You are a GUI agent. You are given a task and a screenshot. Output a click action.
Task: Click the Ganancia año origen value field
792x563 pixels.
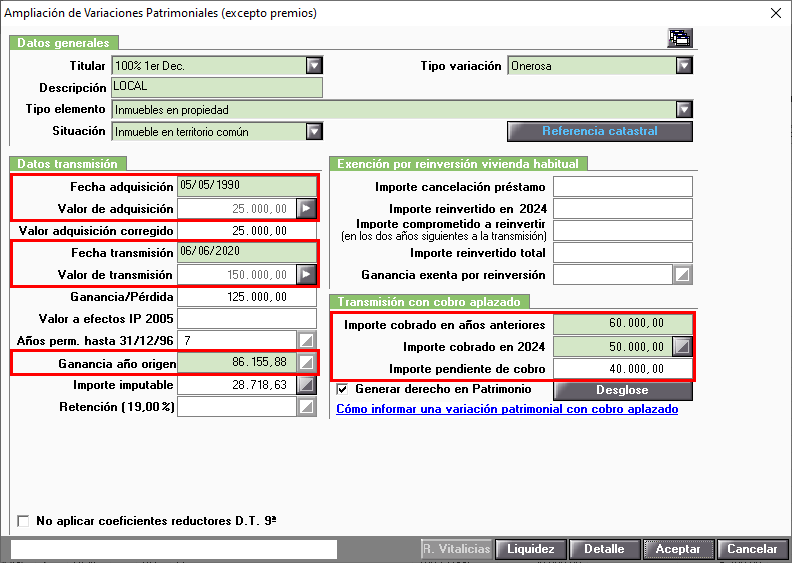237,362
